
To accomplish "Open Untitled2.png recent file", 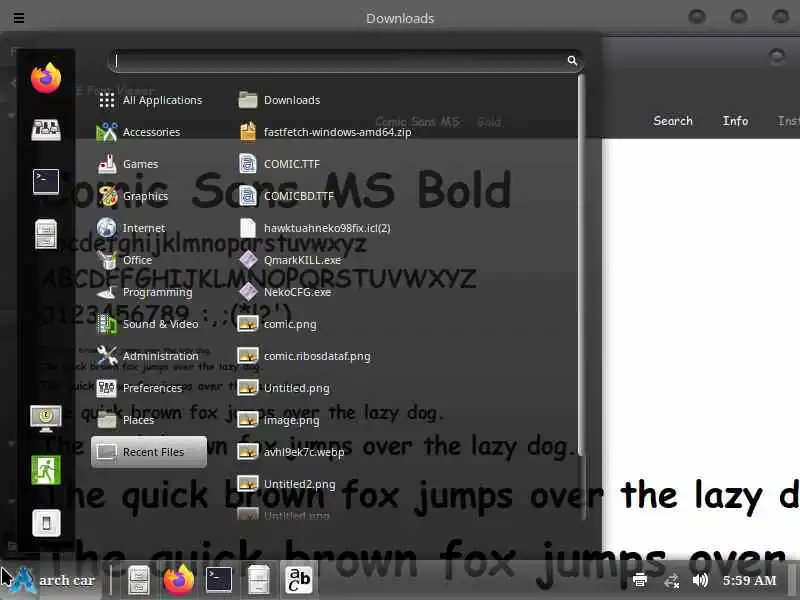I will [x=287, y=484].
